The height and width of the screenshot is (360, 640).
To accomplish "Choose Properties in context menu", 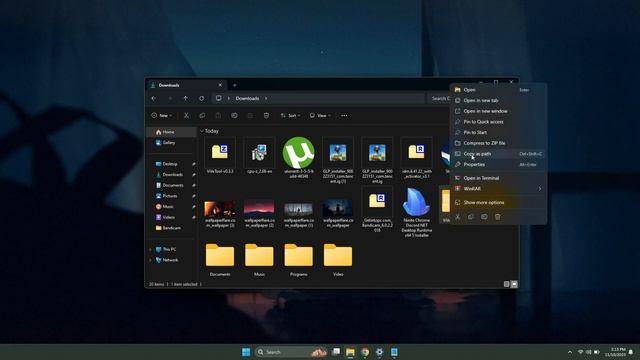I will 498,164.
